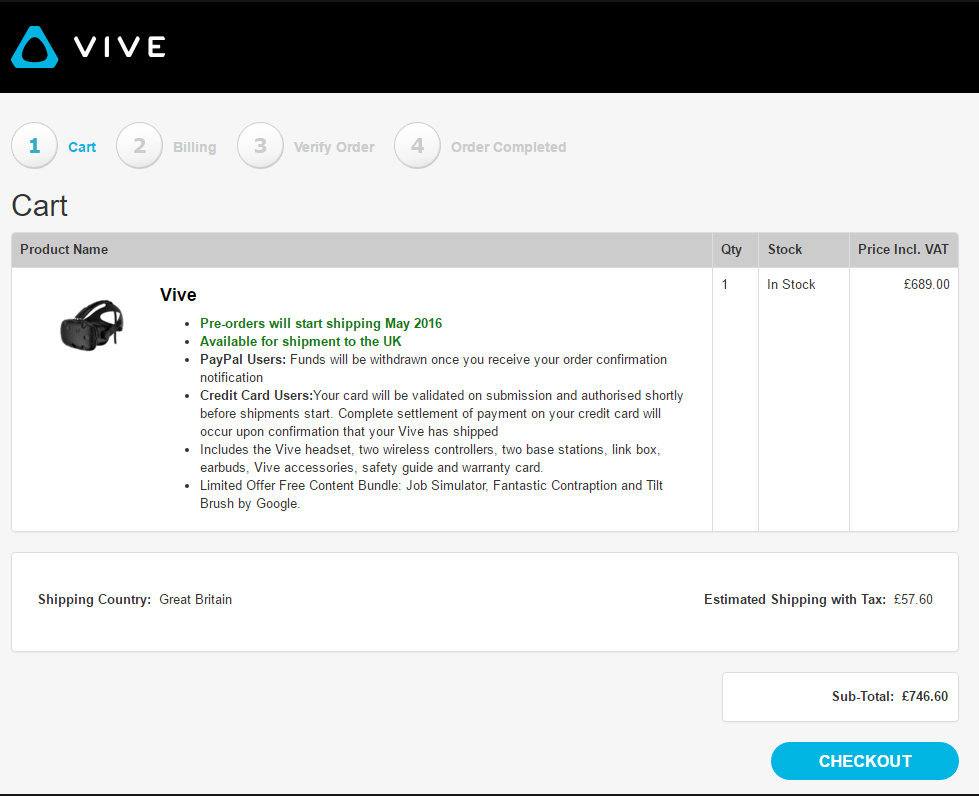Select step 3 circle for Verify Order
Screen dimensions: 979x796
(260, 145)
